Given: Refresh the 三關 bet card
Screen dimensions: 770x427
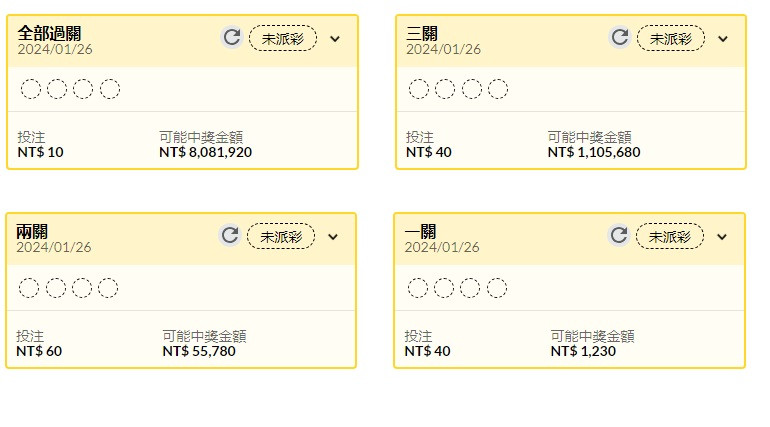Looking at the screenshot, I should click(620, 38).
